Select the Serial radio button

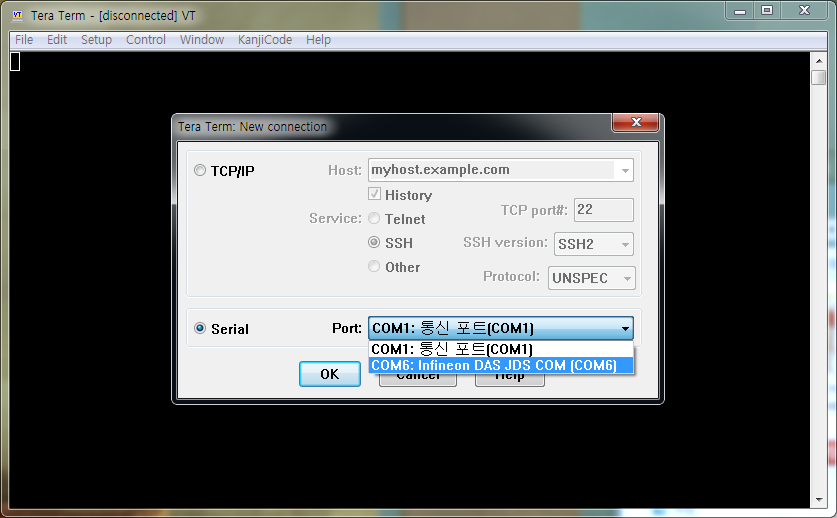[200, 328]
